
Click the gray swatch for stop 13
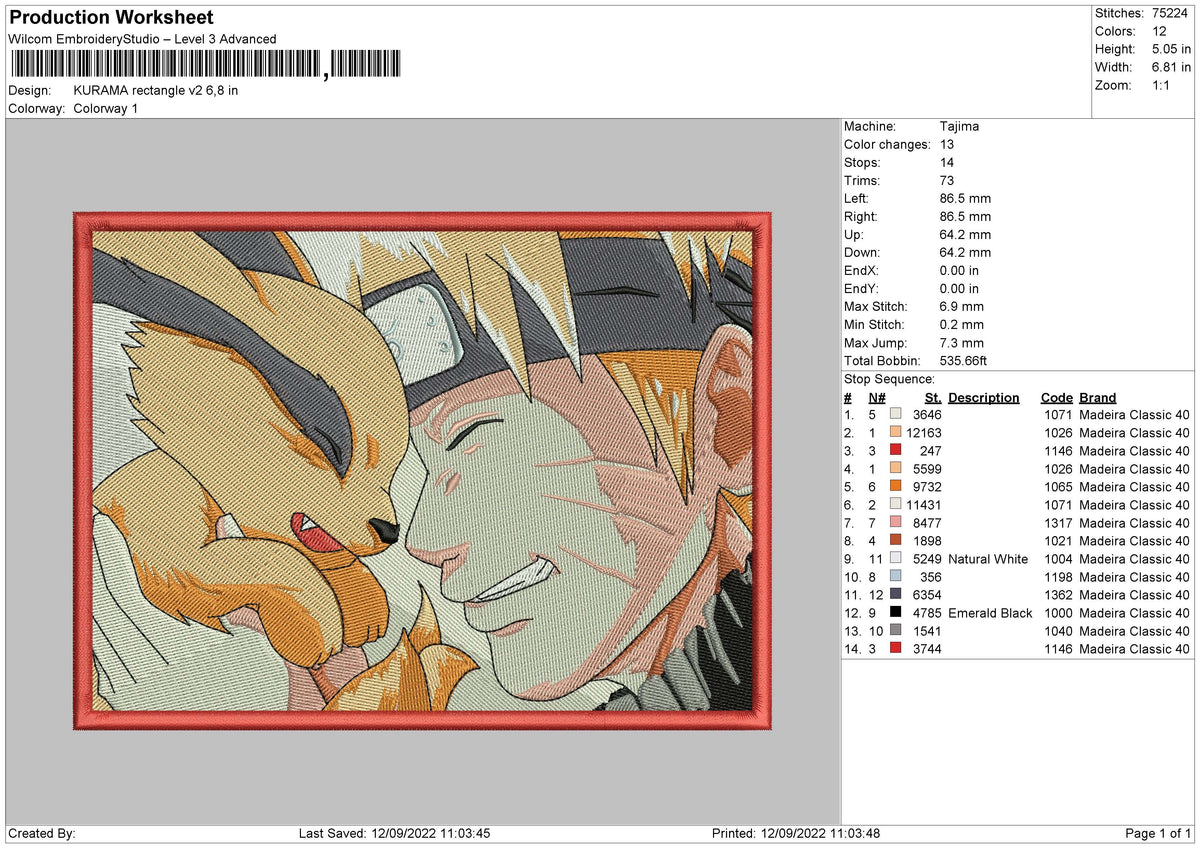(x=895, y=631)
